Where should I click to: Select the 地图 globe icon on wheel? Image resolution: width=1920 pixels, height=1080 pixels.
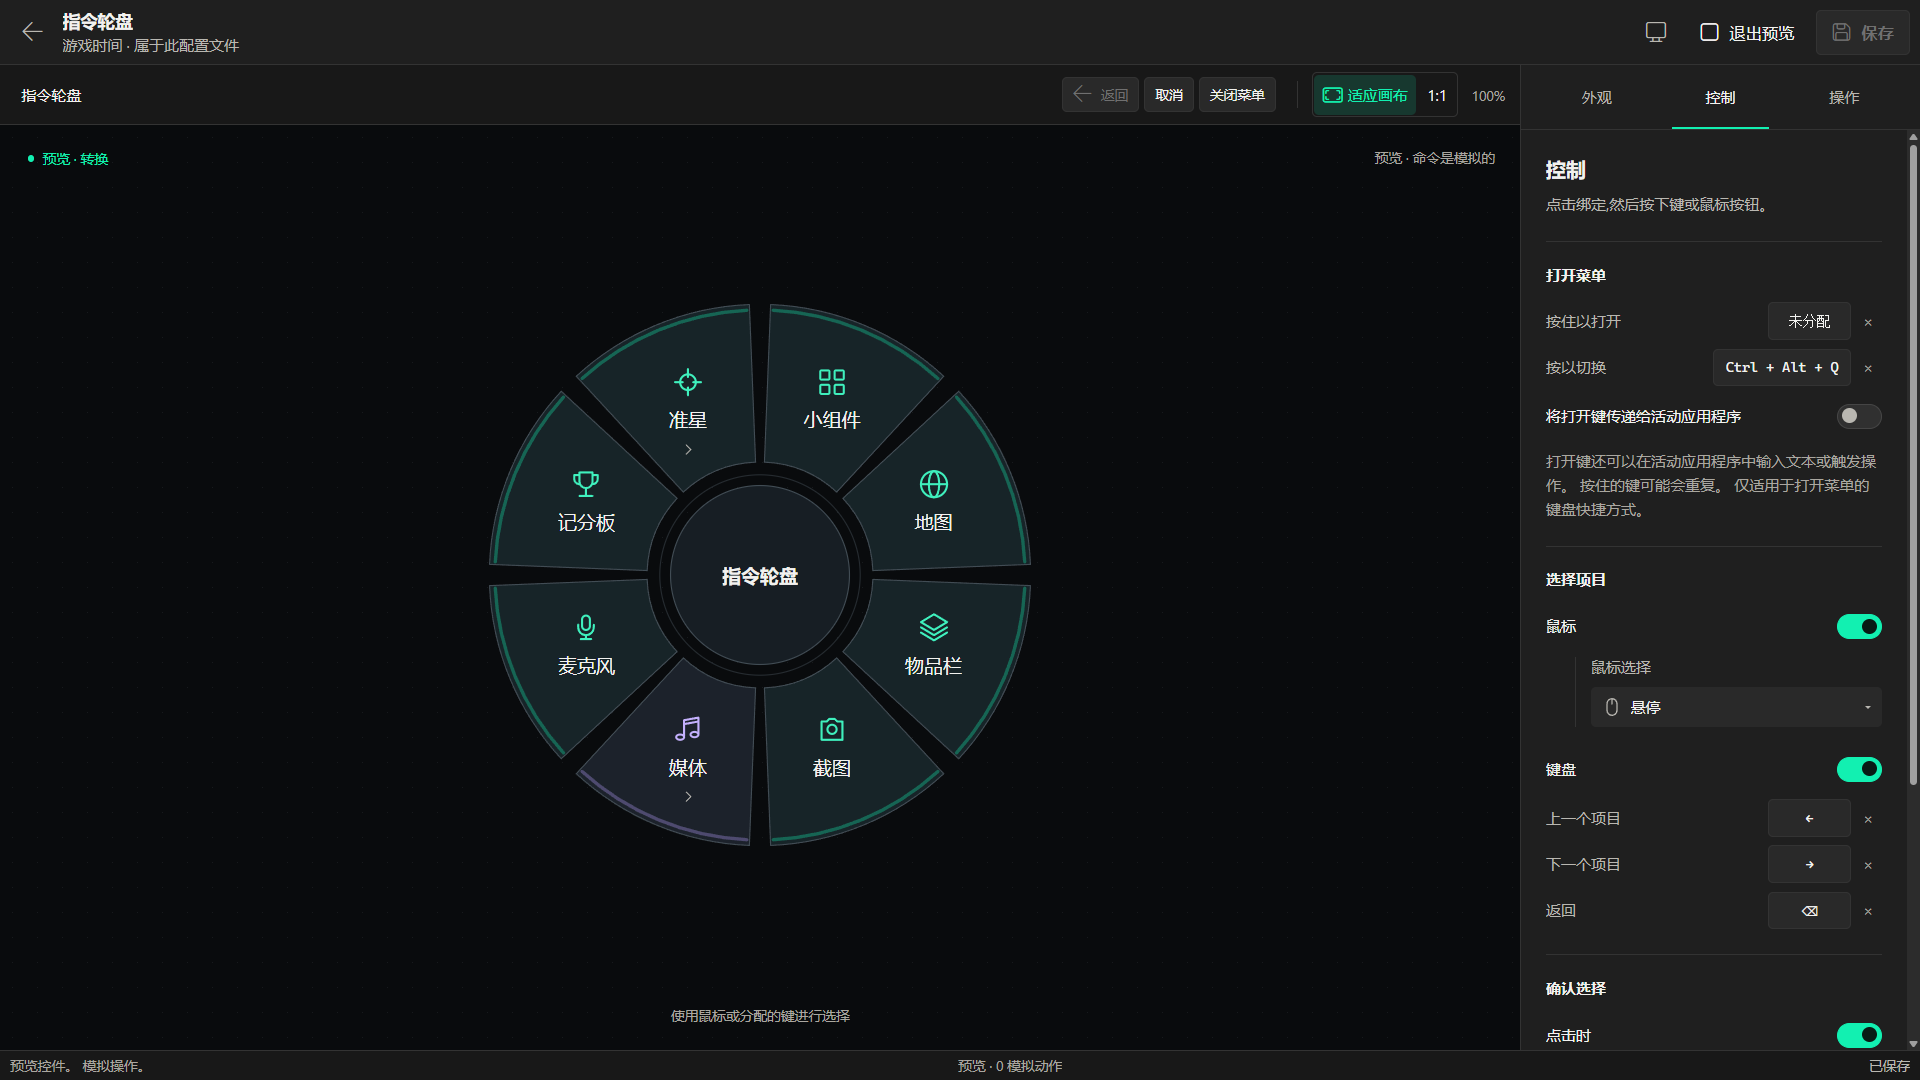point(933,484)
